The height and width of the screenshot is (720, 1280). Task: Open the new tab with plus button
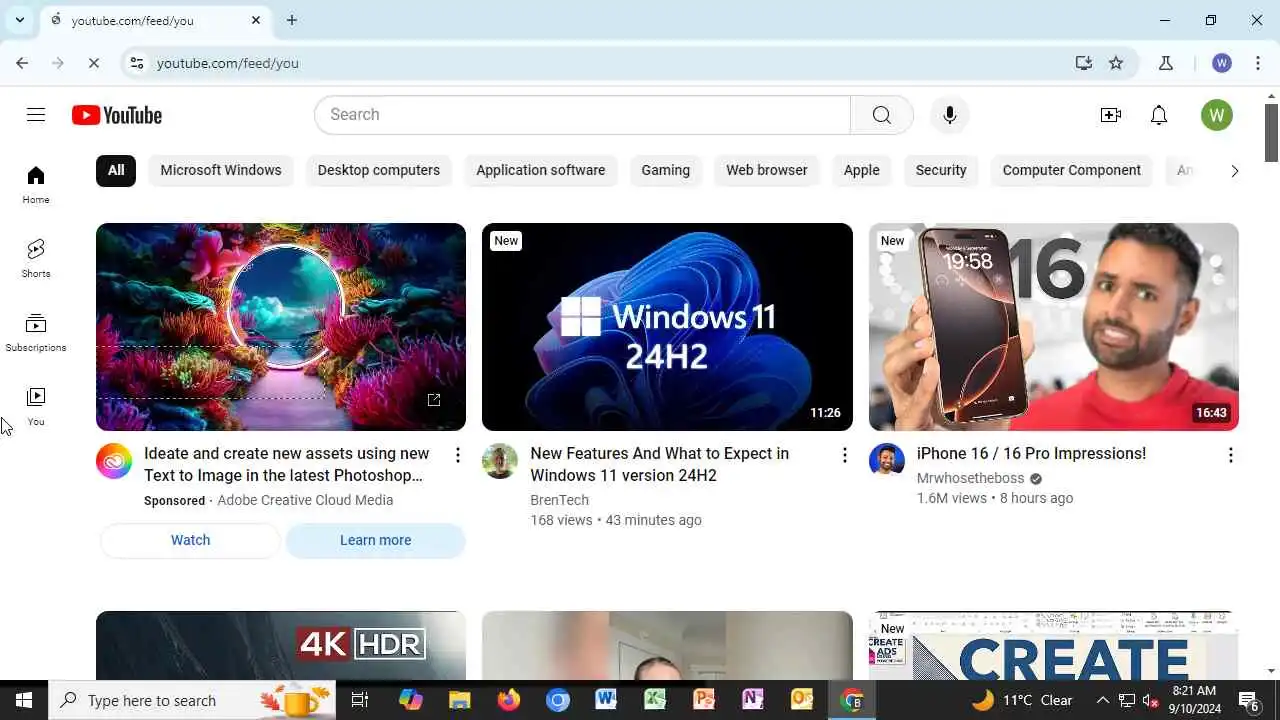pos(292,20)
